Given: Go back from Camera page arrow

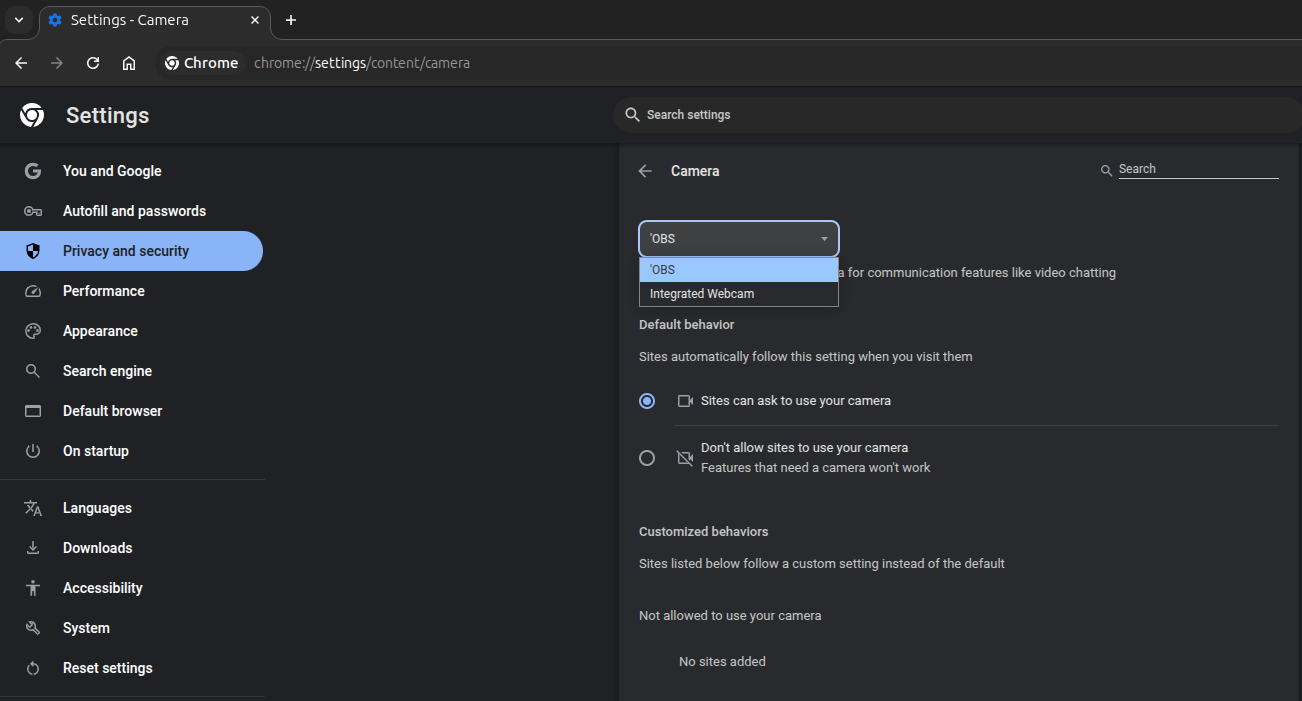Looking at the screenshot, I should point(645,171).
